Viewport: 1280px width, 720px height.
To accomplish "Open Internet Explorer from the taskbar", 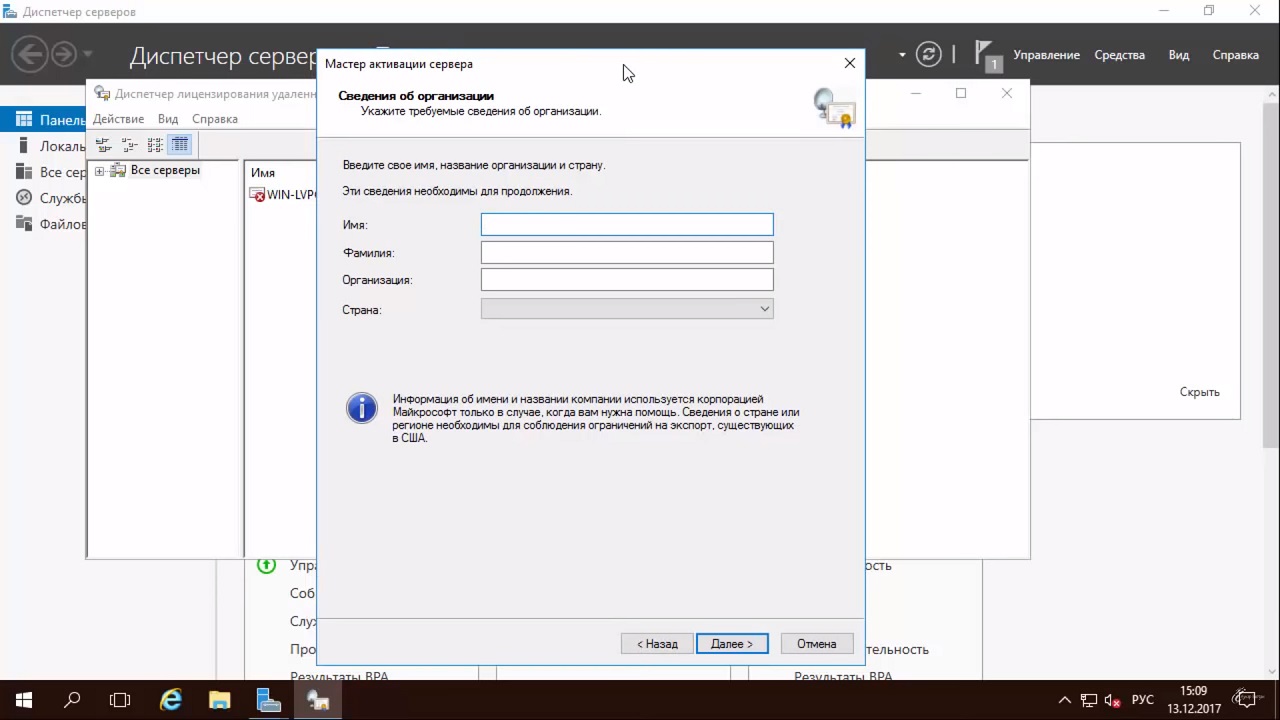I will click(171, 700).
